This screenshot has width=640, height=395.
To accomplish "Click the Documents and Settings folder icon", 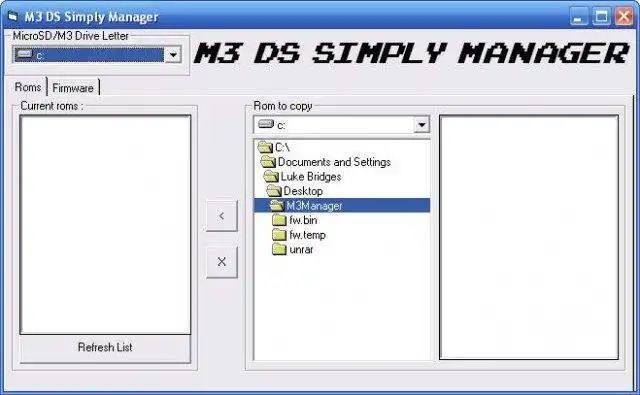I will tap(268, 162).
